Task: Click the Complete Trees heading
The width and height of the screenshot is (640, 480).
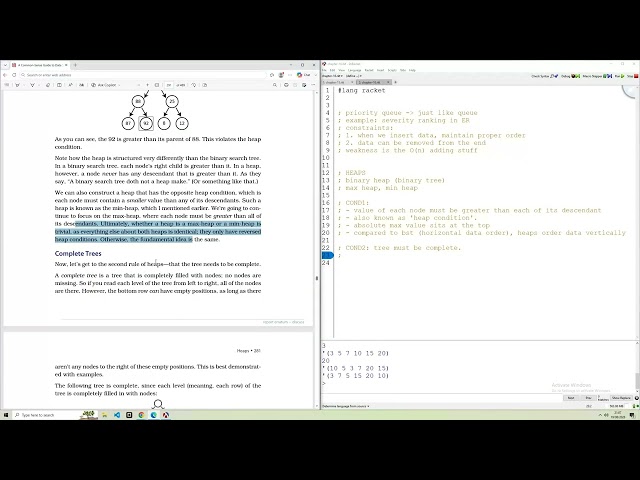Action: [x=78, y=253]
